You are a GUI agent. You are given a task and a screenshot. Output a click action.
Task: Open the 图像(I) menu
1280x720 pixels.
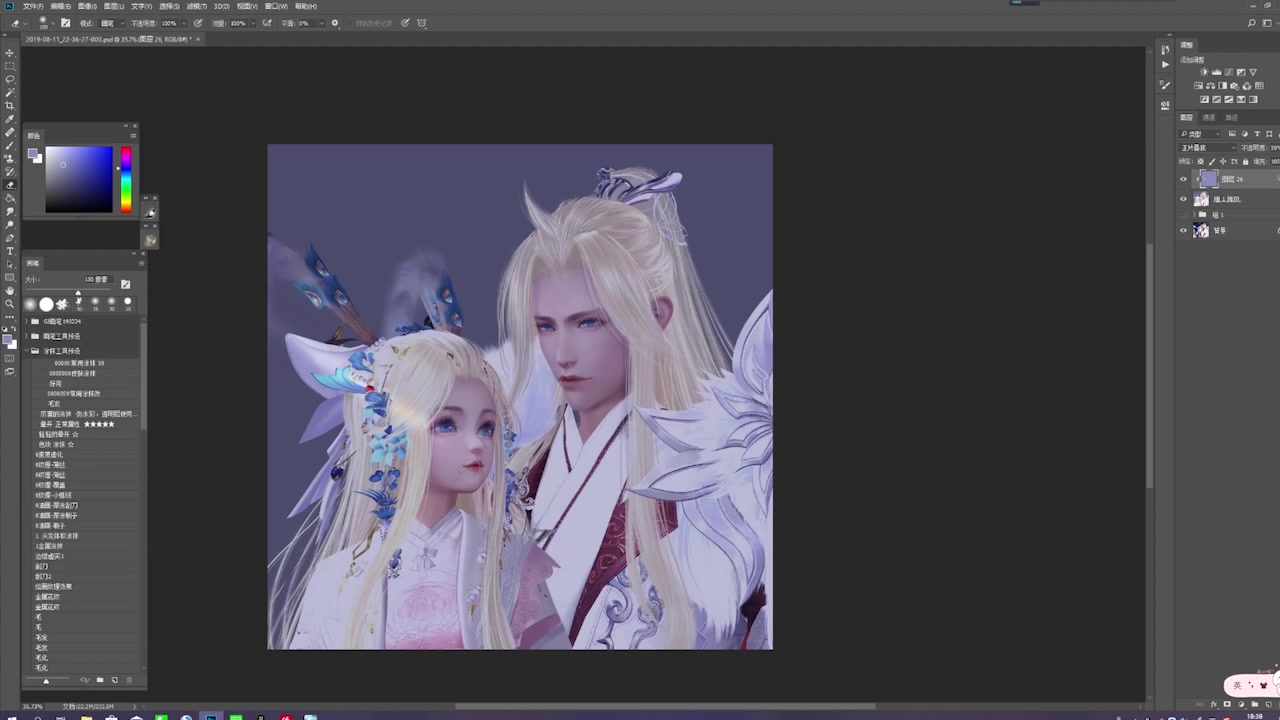click(87, 6)
